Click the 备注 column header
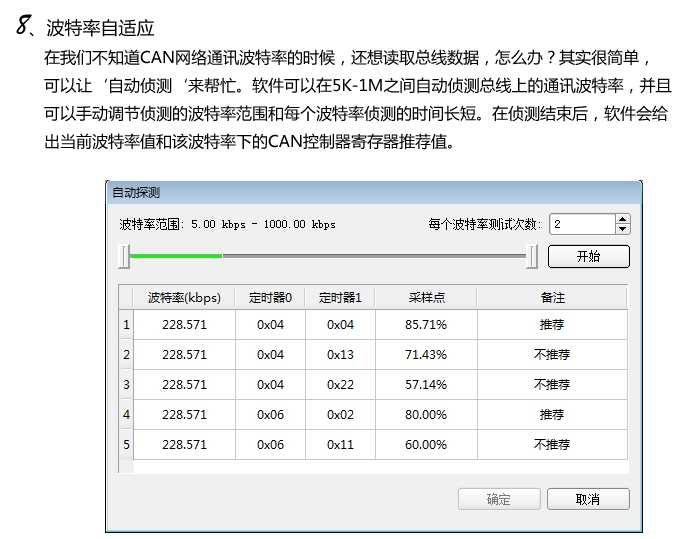700x539 pixels. click(552, 298)
